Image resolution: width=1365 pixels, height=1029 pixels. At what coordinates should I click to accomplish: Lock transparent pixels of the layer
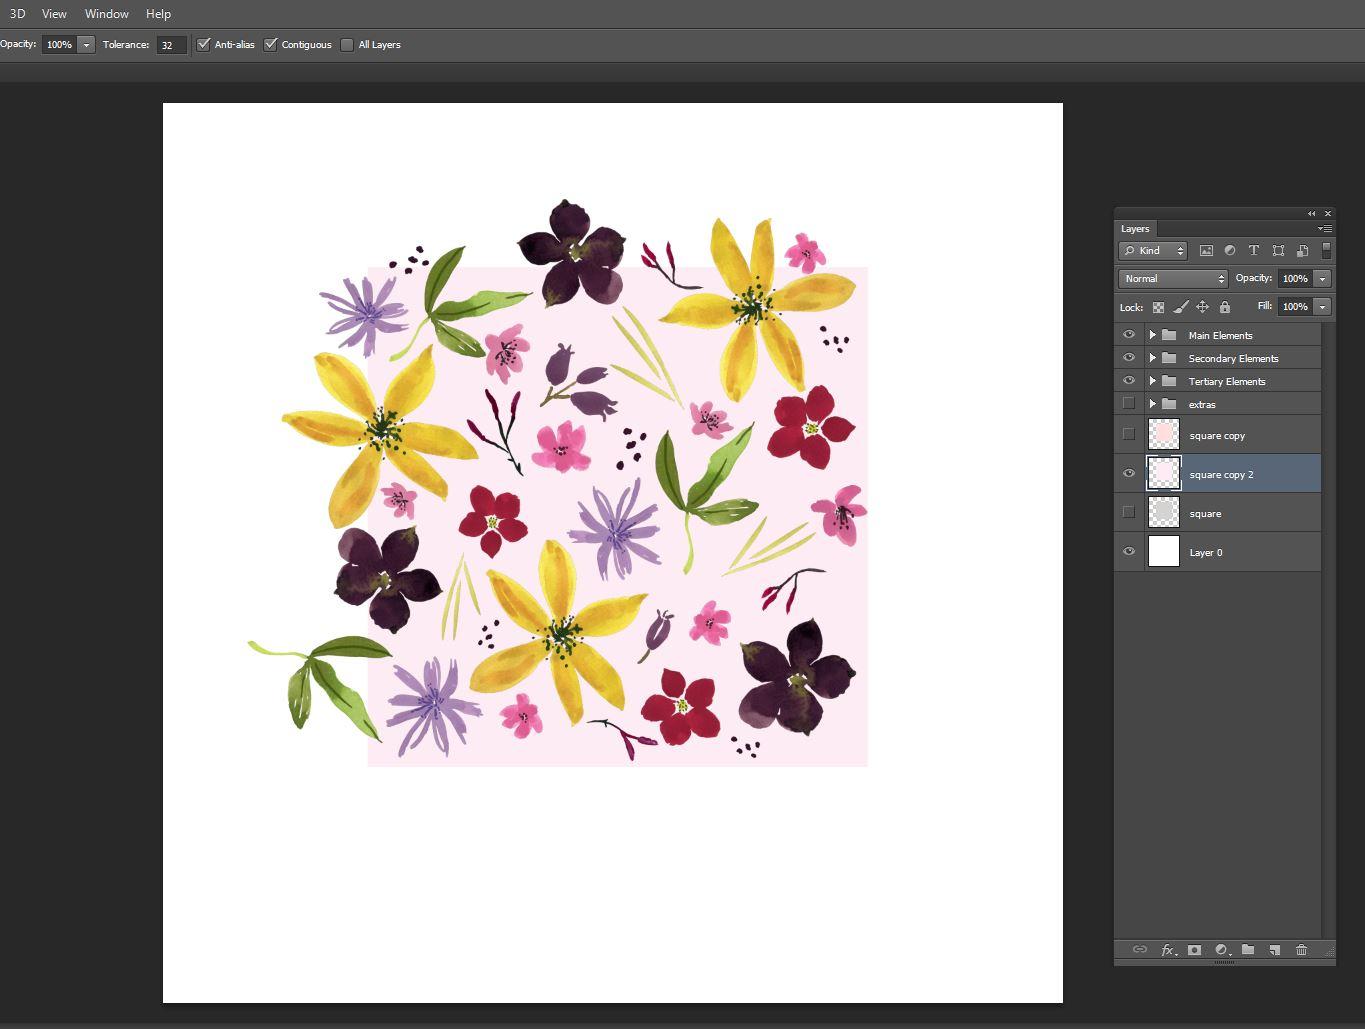1158,307
